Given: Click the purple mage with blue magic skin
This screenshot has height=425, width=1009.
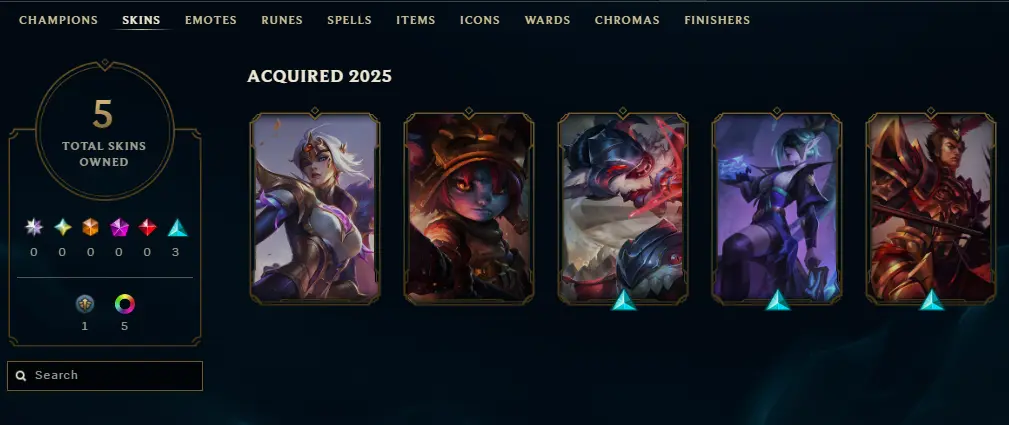Looking at the screenshot, I should (x=777, y=207).
